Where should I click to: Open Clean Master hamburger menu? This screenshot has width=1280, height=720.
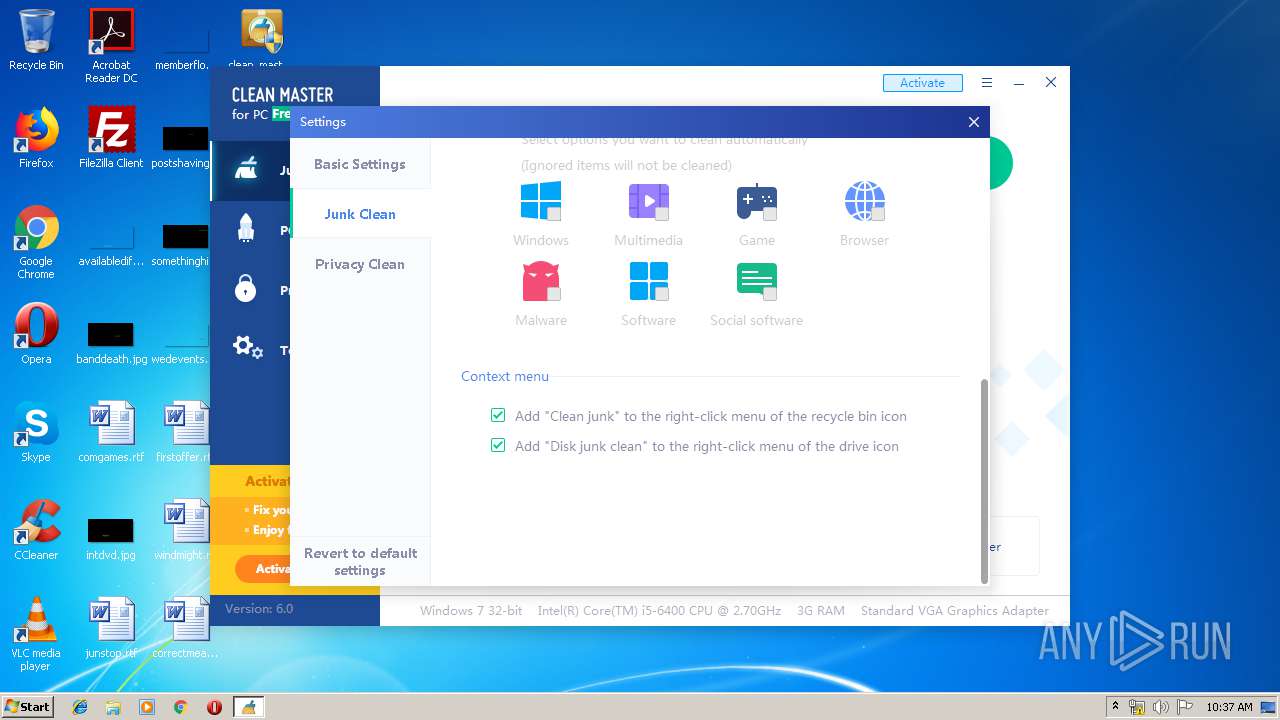(987, 83)
